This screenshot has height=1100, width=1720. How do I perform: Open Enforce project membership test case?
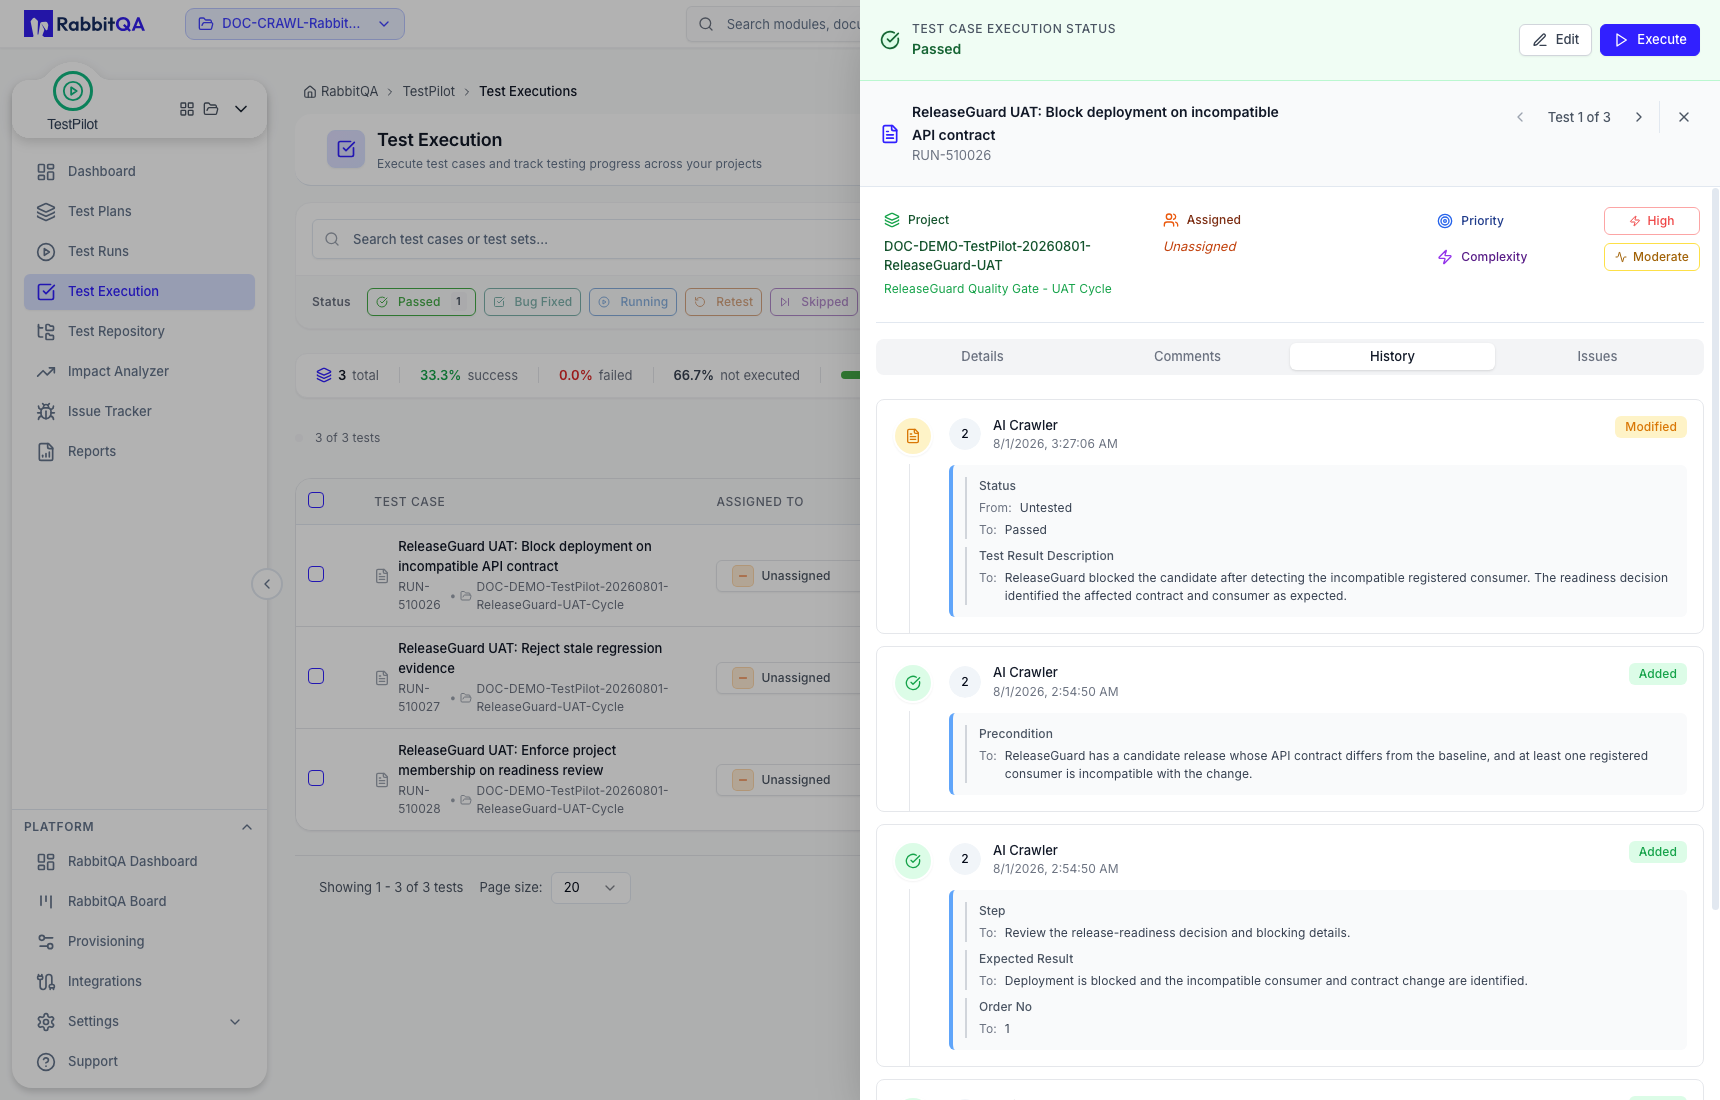point(507,760)
